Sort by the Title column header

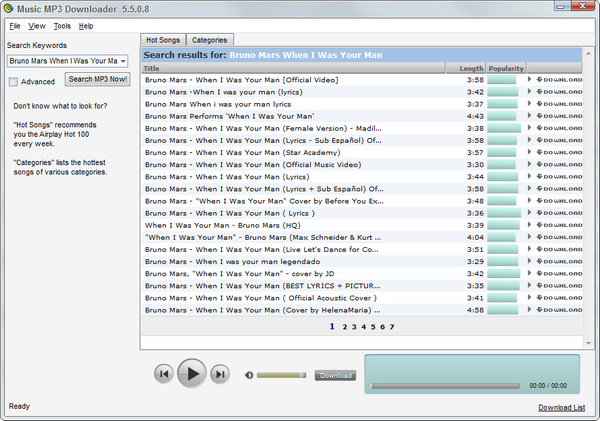click(293, 68)
